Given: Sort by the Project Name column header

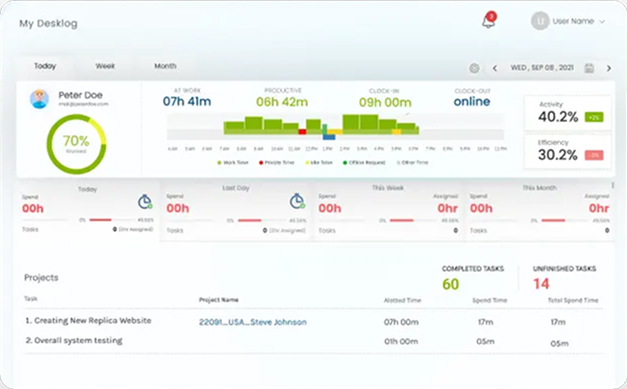Looking at the screenshot, I should [219, 300].
